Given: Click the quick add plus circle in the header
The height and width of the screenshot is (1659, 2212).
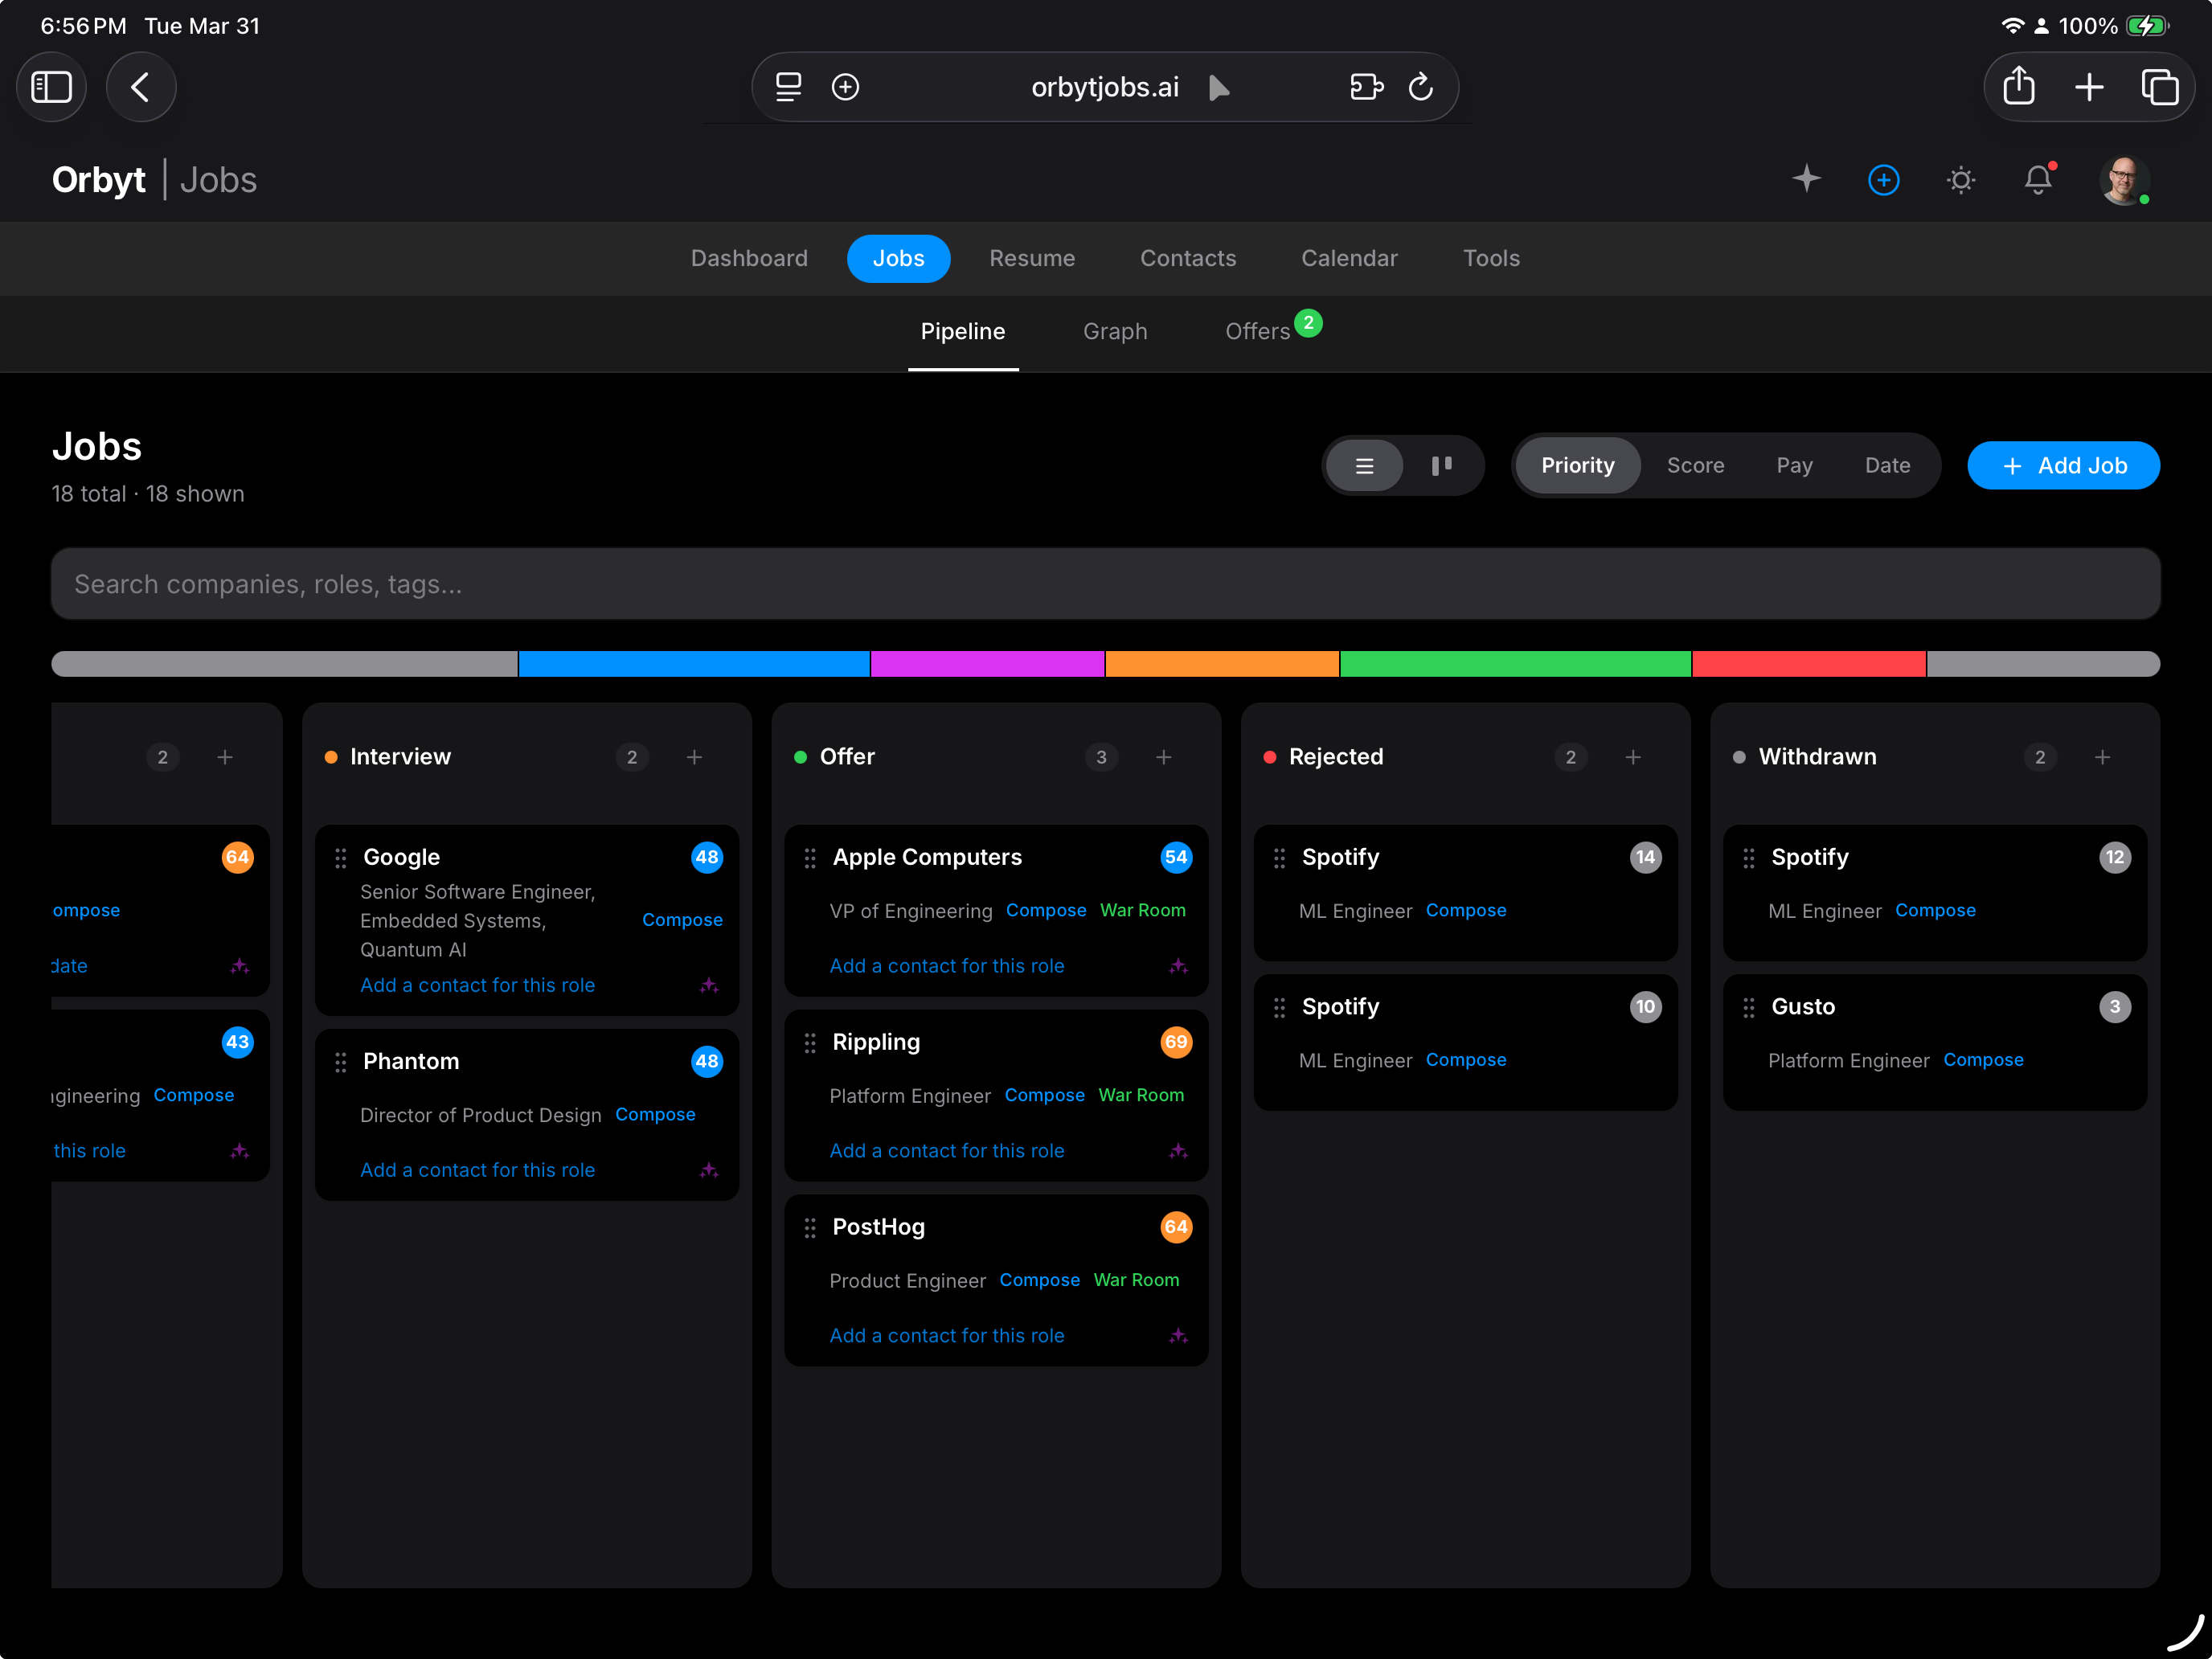Looking at the screenshot, I should pos(1884,180).
